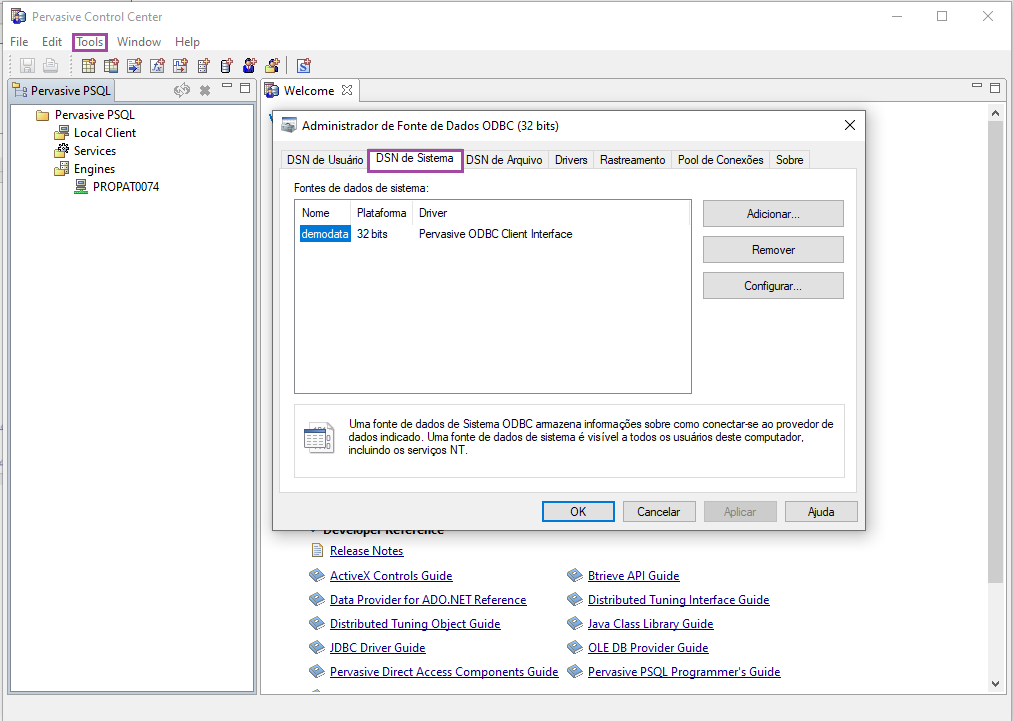Click the Save toolbar icon

pyautogui.click(x=27, y=65)
